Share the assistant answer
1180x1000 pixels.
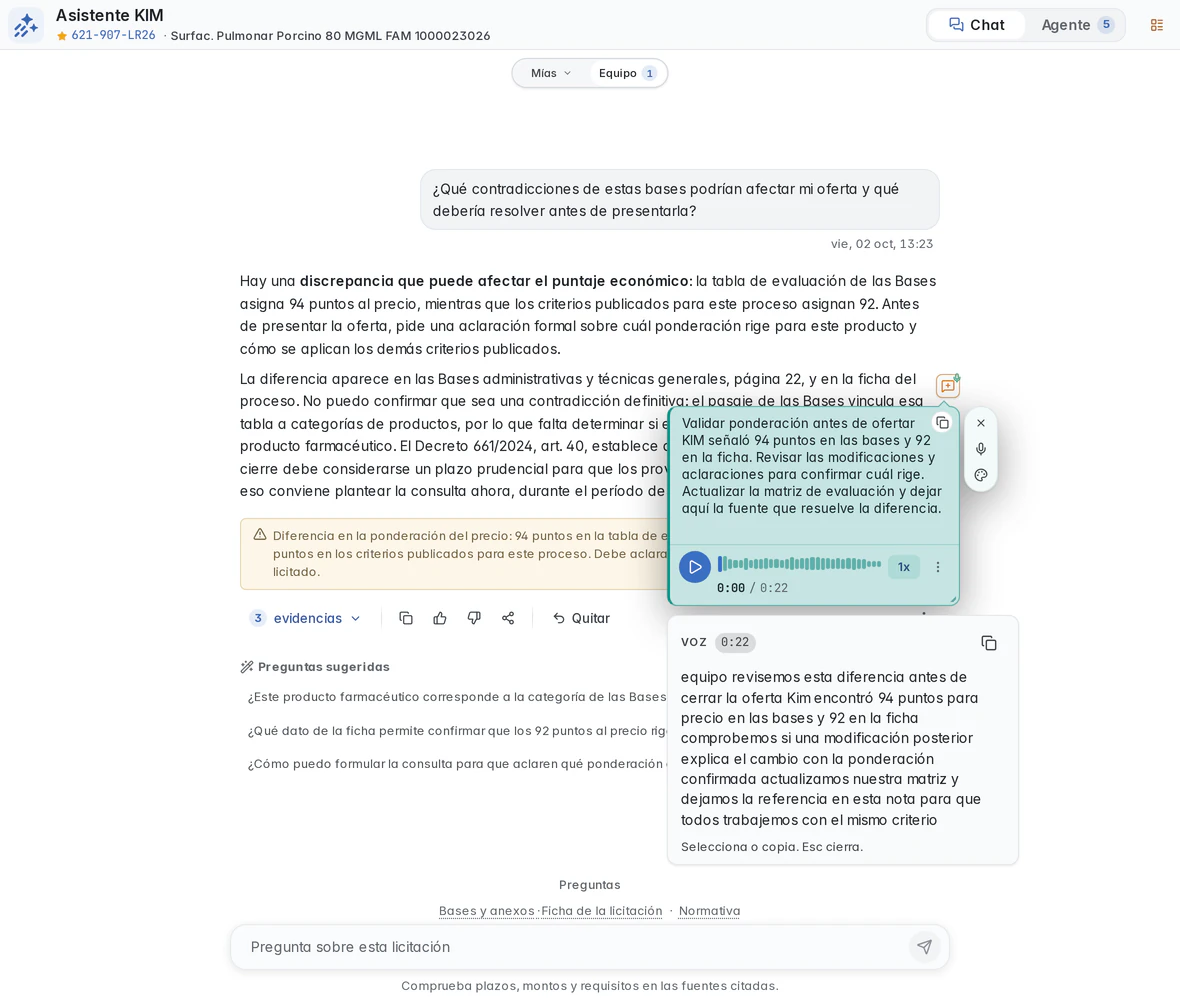click(508, 618)
